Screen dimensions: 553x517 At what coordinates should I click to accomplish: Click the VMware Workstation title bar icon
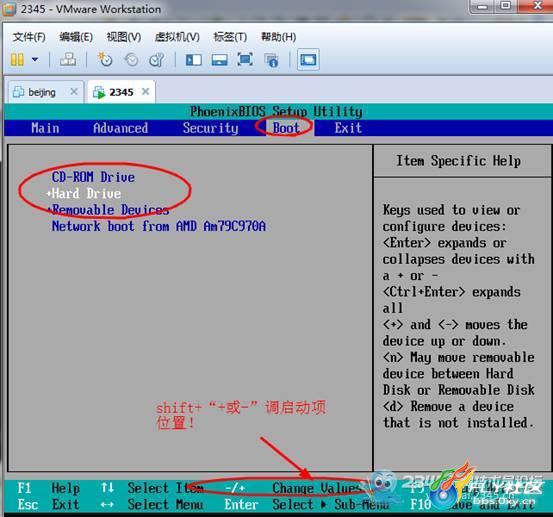(x=8, y=9)
